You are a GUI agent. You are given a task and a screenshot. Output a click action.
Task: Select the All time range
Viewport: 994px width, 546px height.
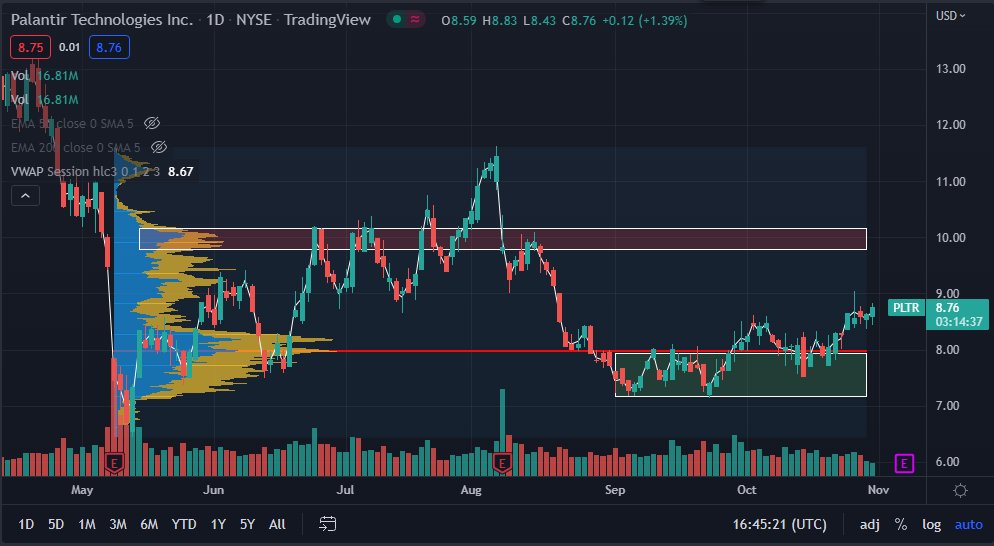click(277, 524)
